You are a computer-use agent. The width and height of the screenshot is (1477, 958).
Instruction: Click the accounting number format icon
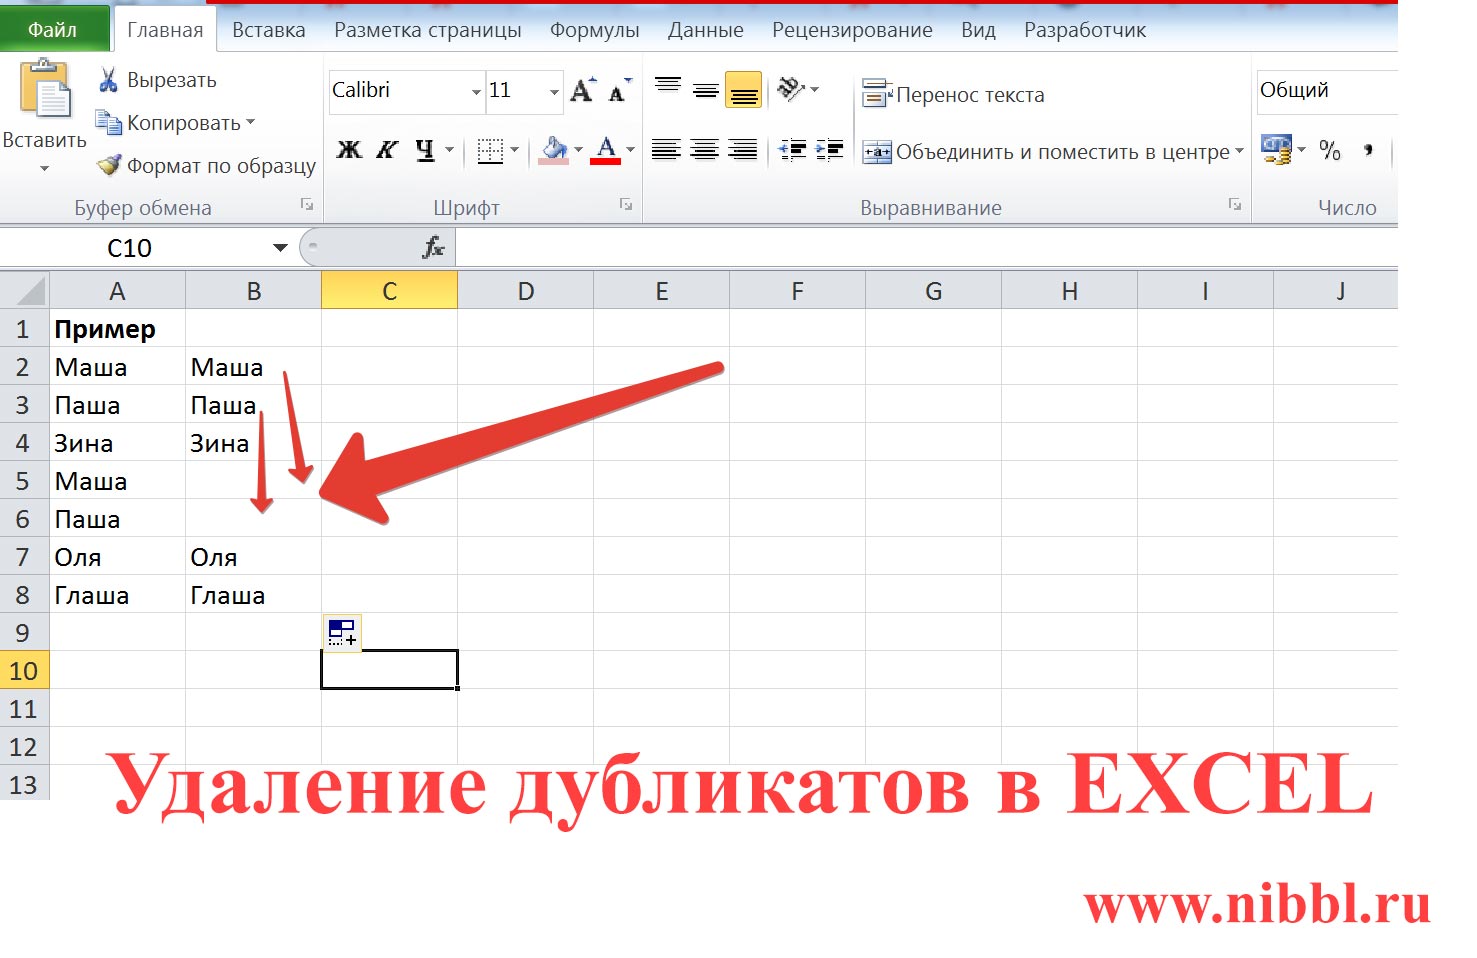coord(1277,150)
